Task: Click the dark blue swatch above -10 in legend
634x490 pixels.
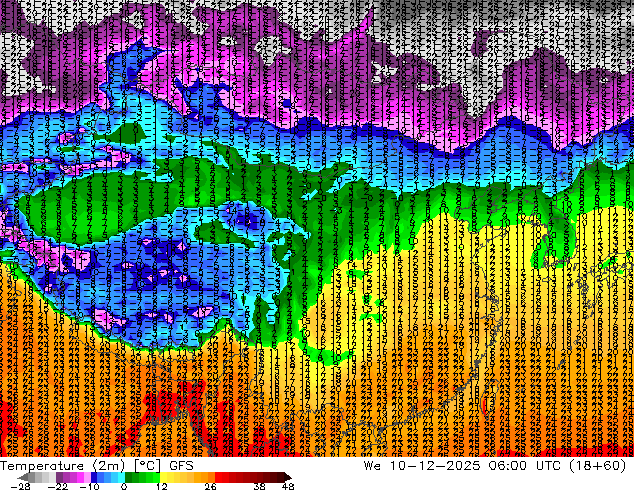Action: click(94, 477)
